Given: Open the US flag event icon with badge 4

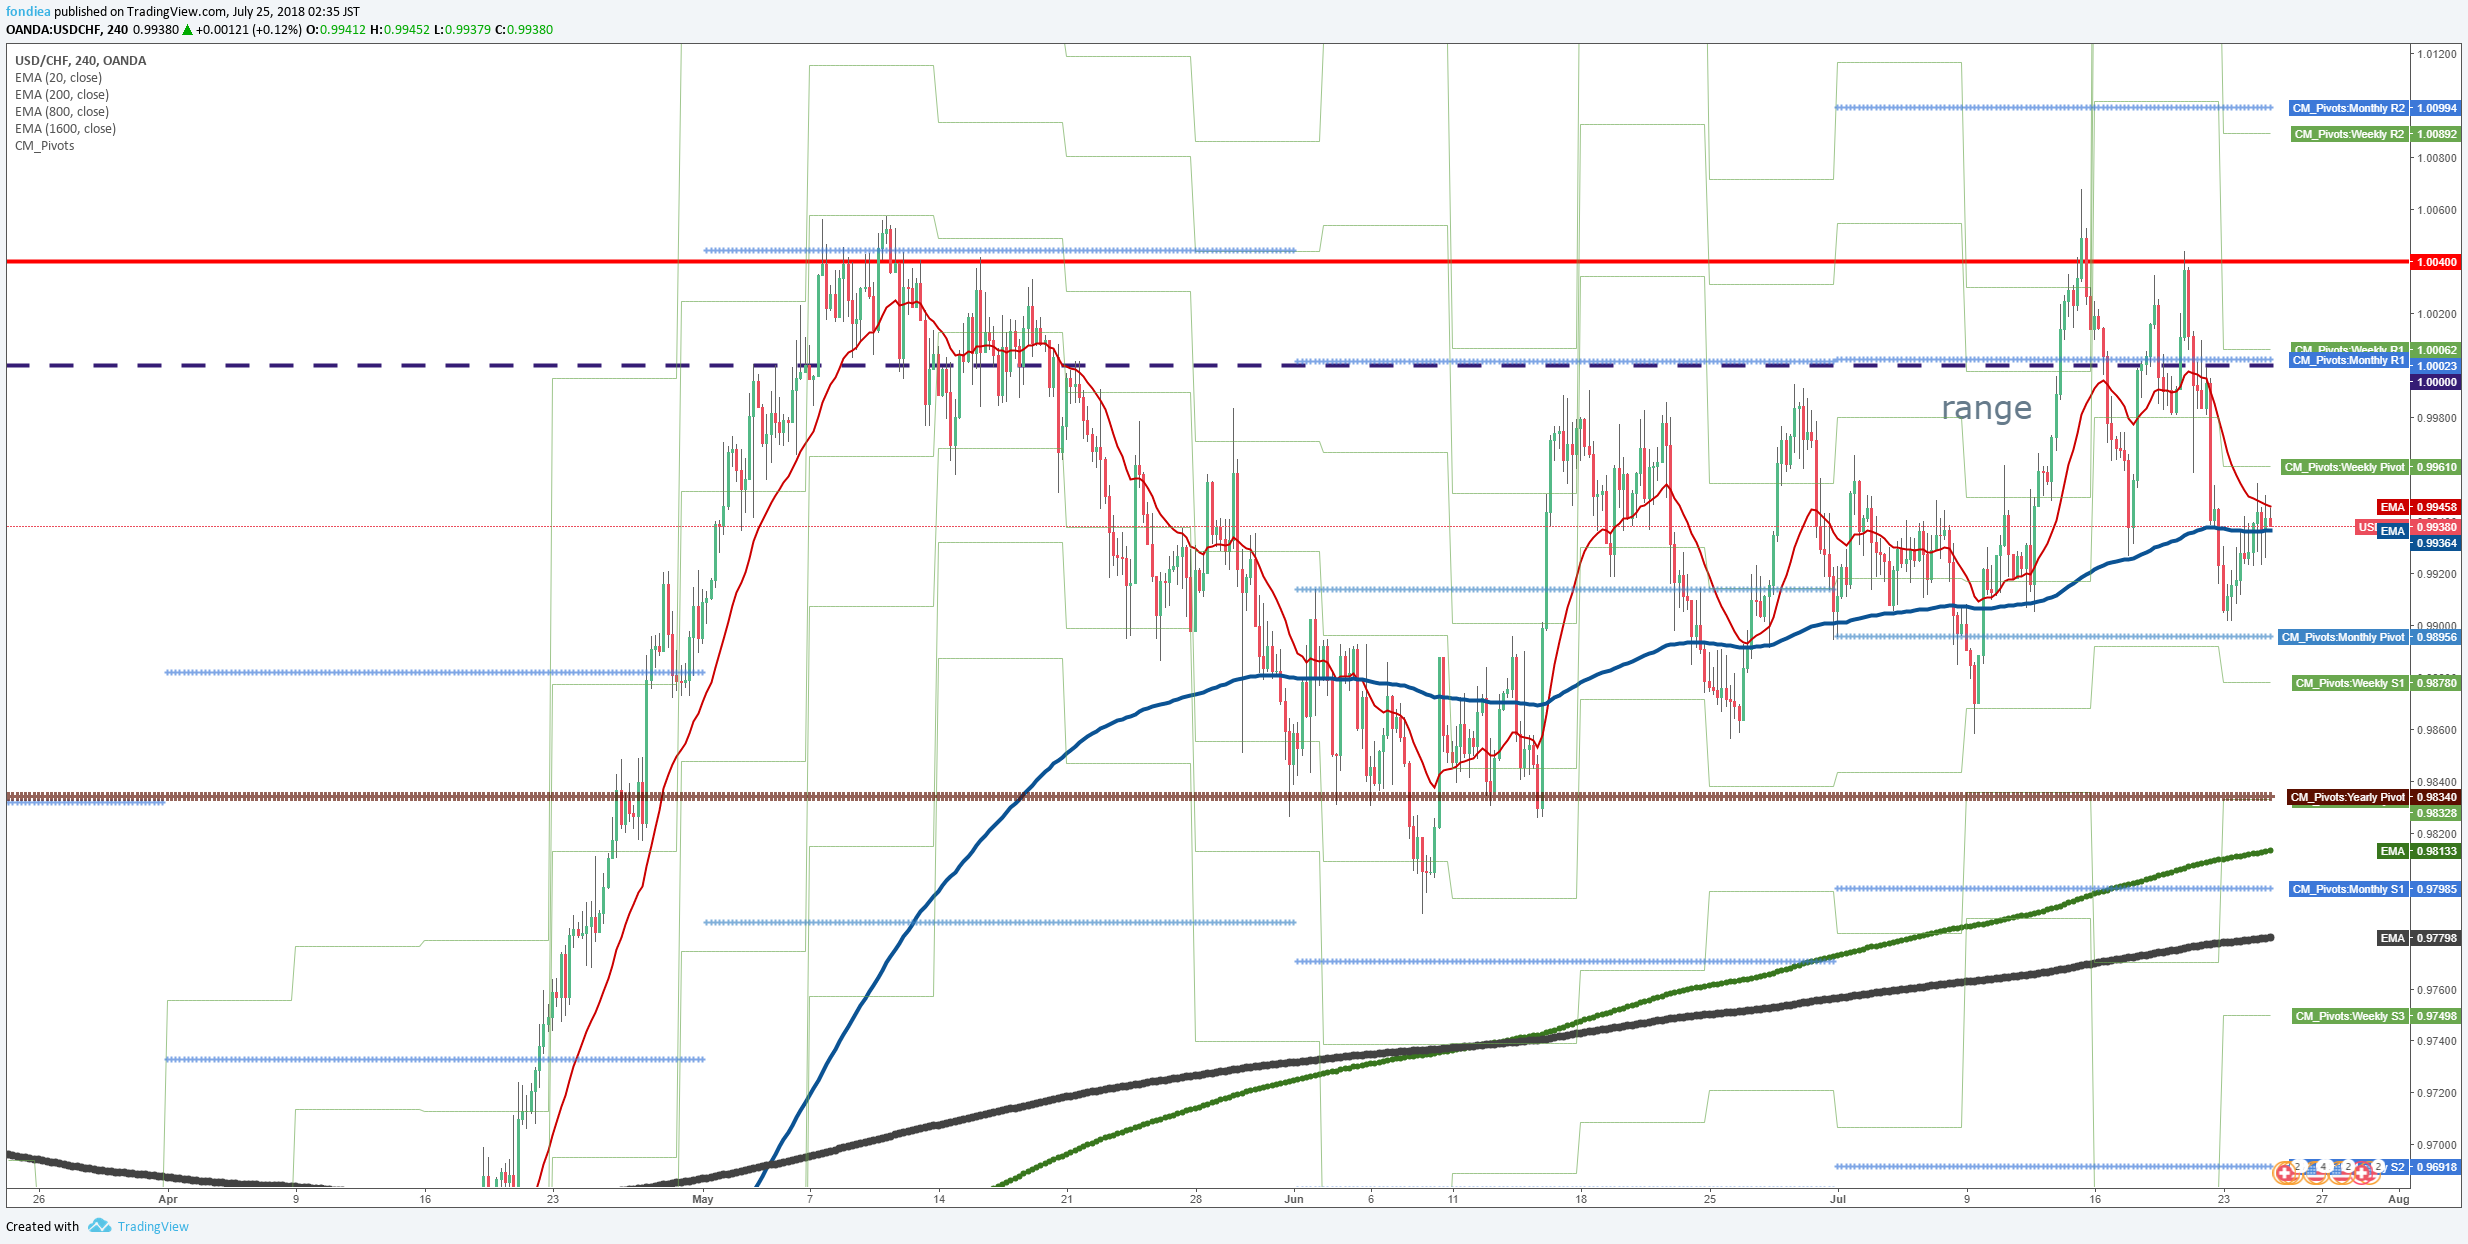Looking at the screenshot, I should tap(2316, 1172).
